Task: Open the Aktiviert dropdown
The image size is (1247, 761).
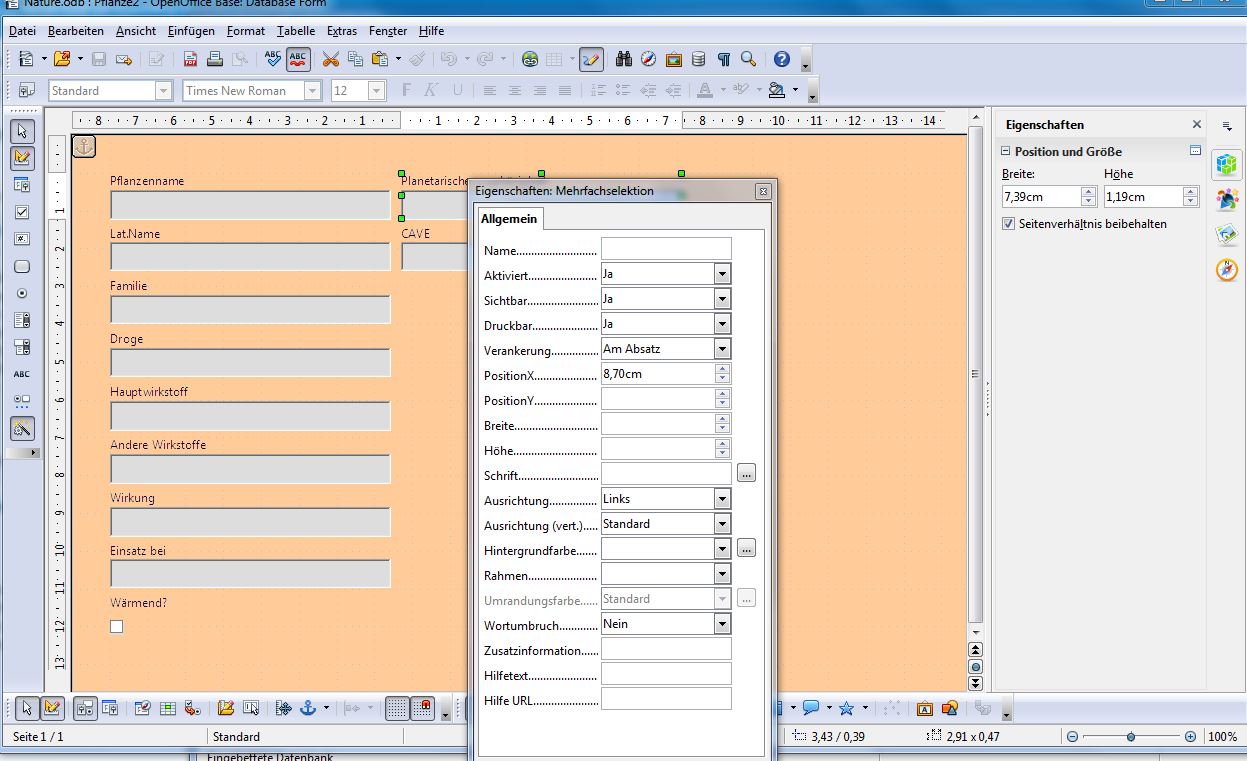Action: tap(723, 274)
